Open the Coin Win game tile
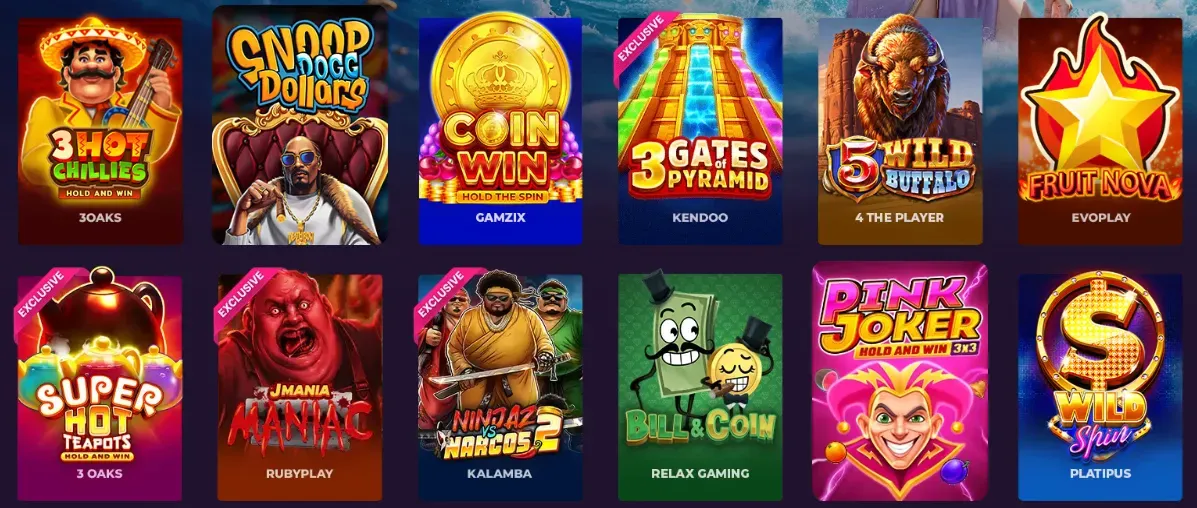 500,131
